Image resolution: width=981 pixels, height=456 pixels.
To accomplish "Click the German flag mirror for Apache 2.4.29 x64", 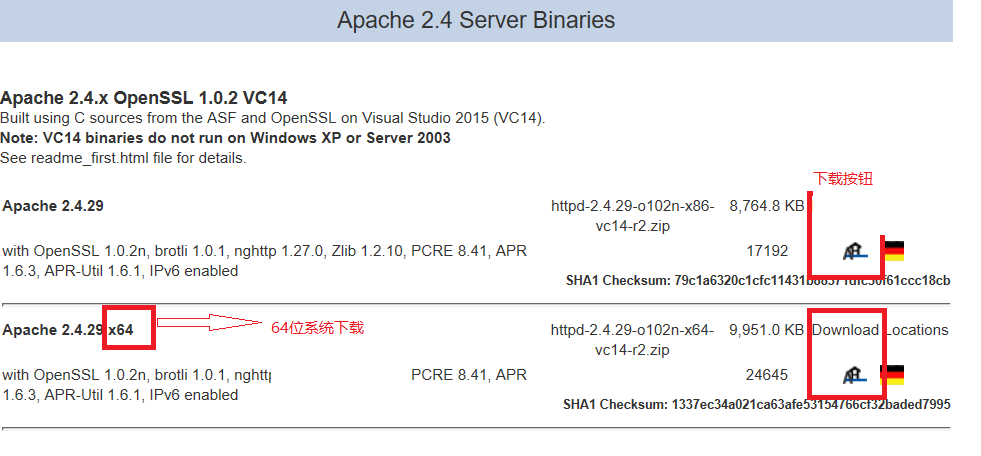I will (893, 375).
